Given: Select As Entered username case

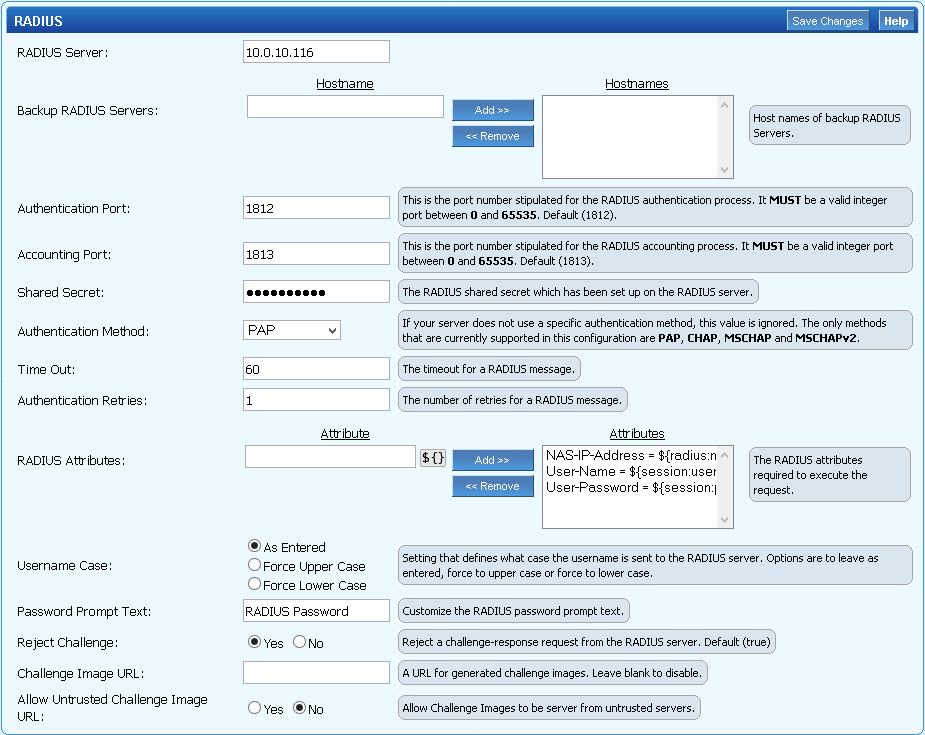Looking at the screenshot, I should click(254, 546).
